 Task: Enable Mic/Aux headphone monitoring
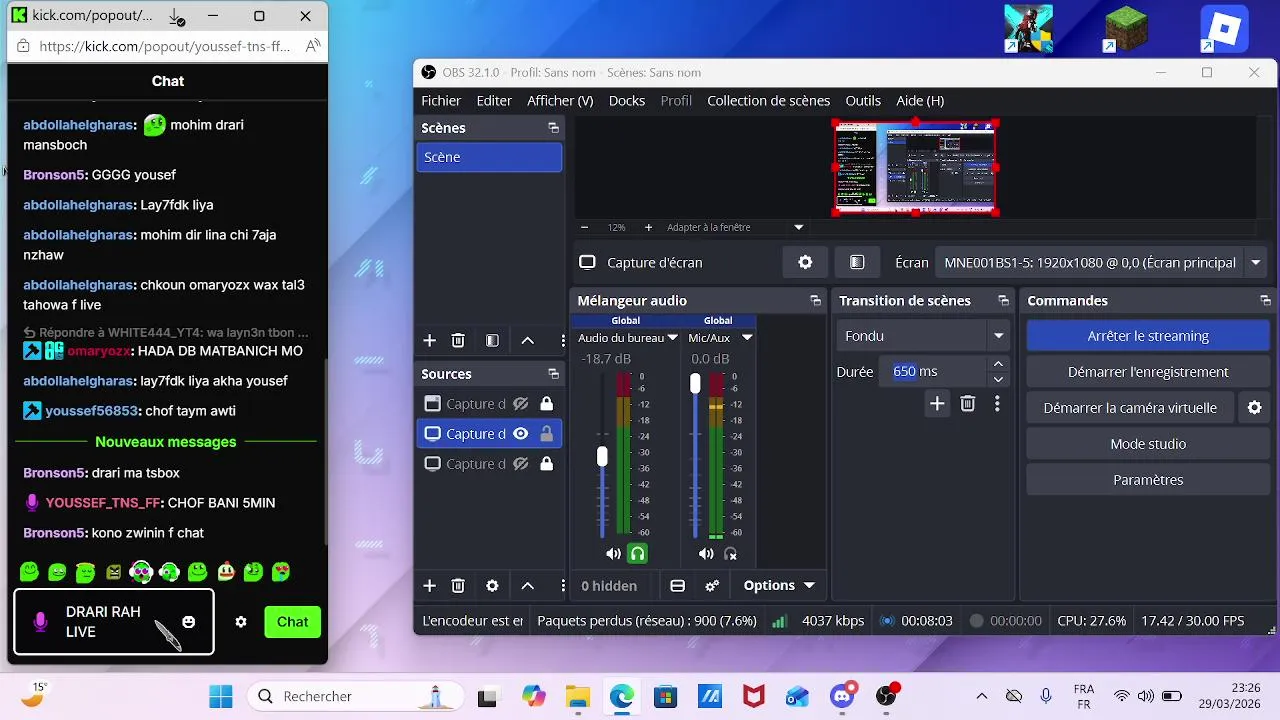pyautogui.click(x=730, y=554)
